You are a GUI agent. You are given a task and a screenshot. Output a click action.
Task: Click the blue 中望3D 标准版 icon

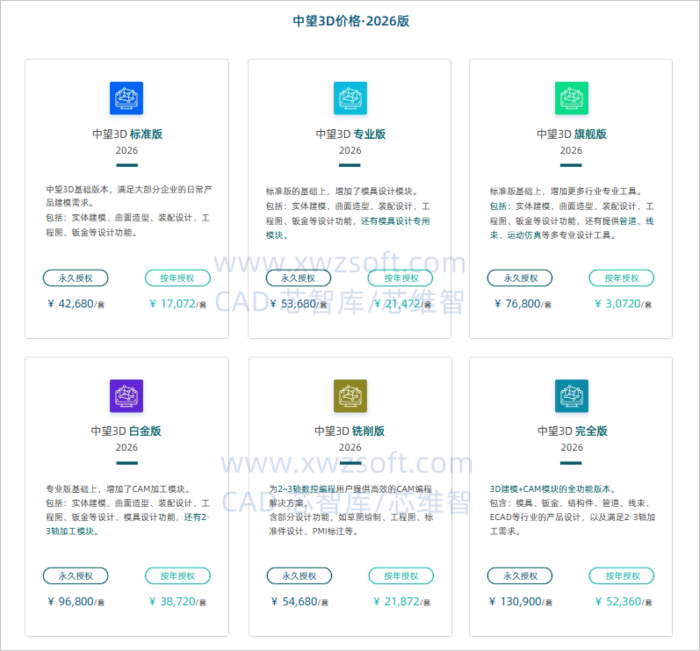126,98
